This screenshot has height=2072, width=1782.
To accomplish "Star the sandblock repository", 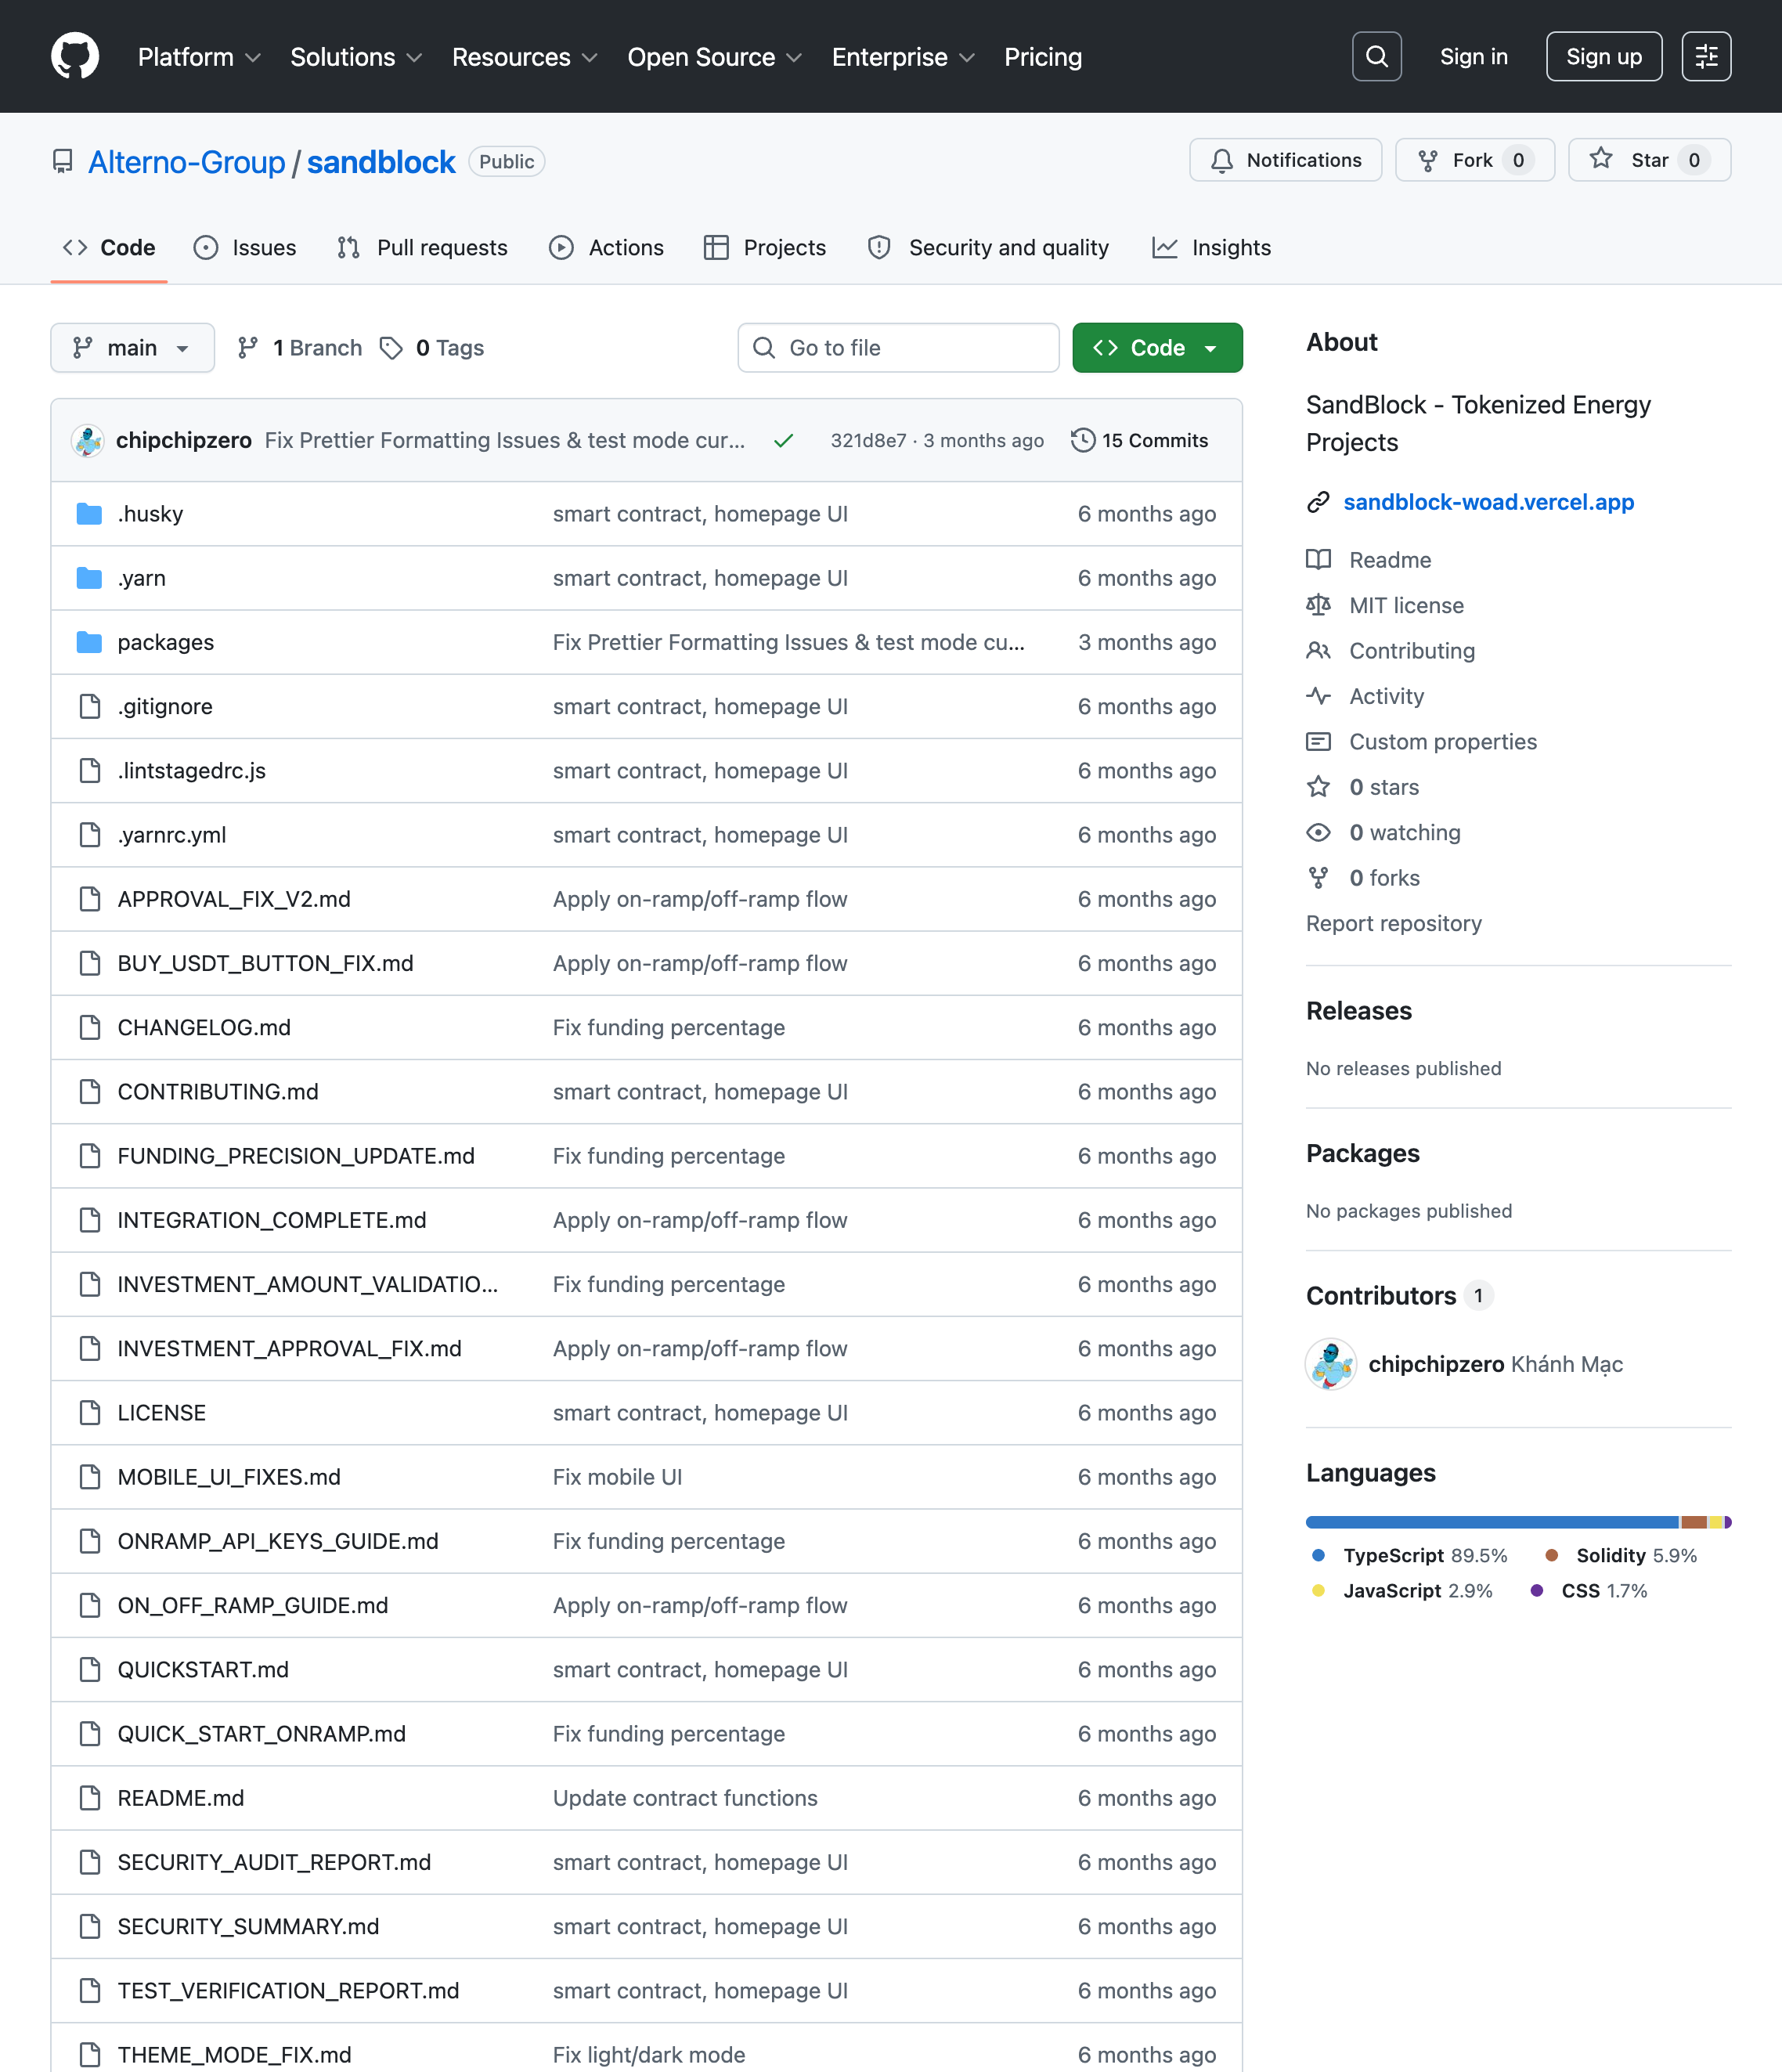I will [1649, 160].
